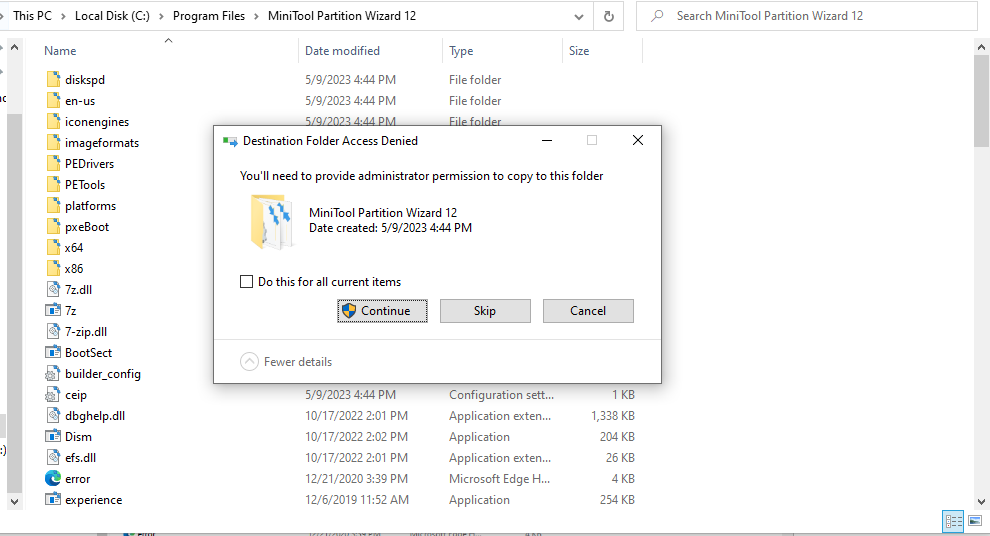990x536 pixels.
Task: Go to 'Local Disk (C:)' breadcrumb
Action: coord(112,16)
